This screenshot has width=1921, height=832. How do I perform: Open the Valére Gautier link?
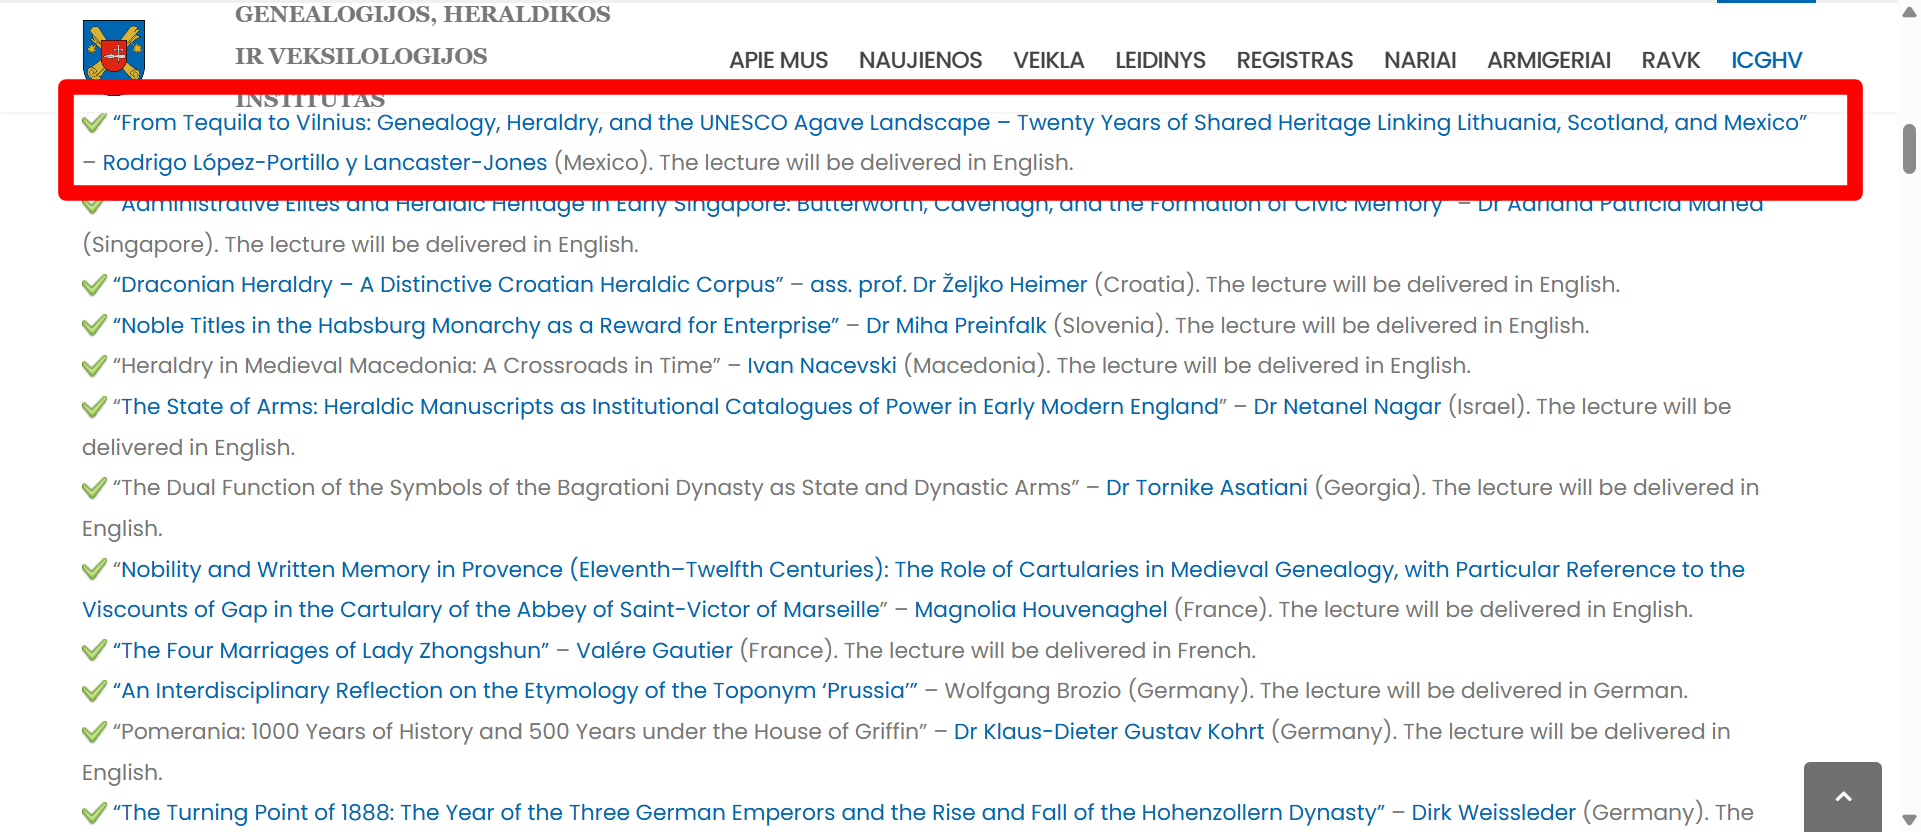coord(654,650)
